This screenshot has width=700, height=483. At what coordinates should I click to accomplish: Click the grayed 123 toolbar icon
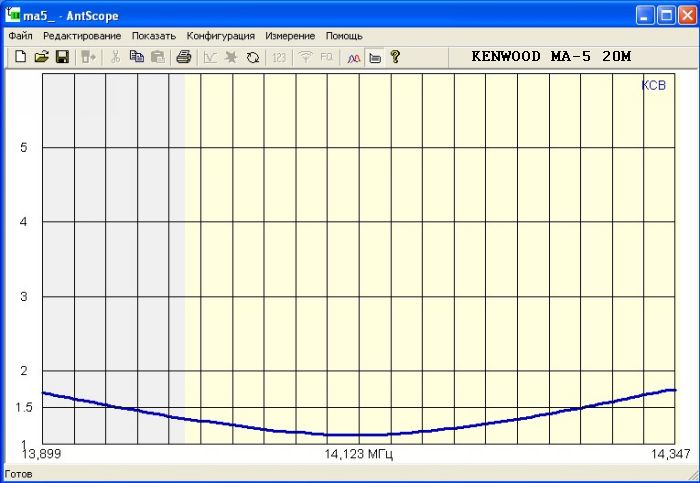point(279,57)
